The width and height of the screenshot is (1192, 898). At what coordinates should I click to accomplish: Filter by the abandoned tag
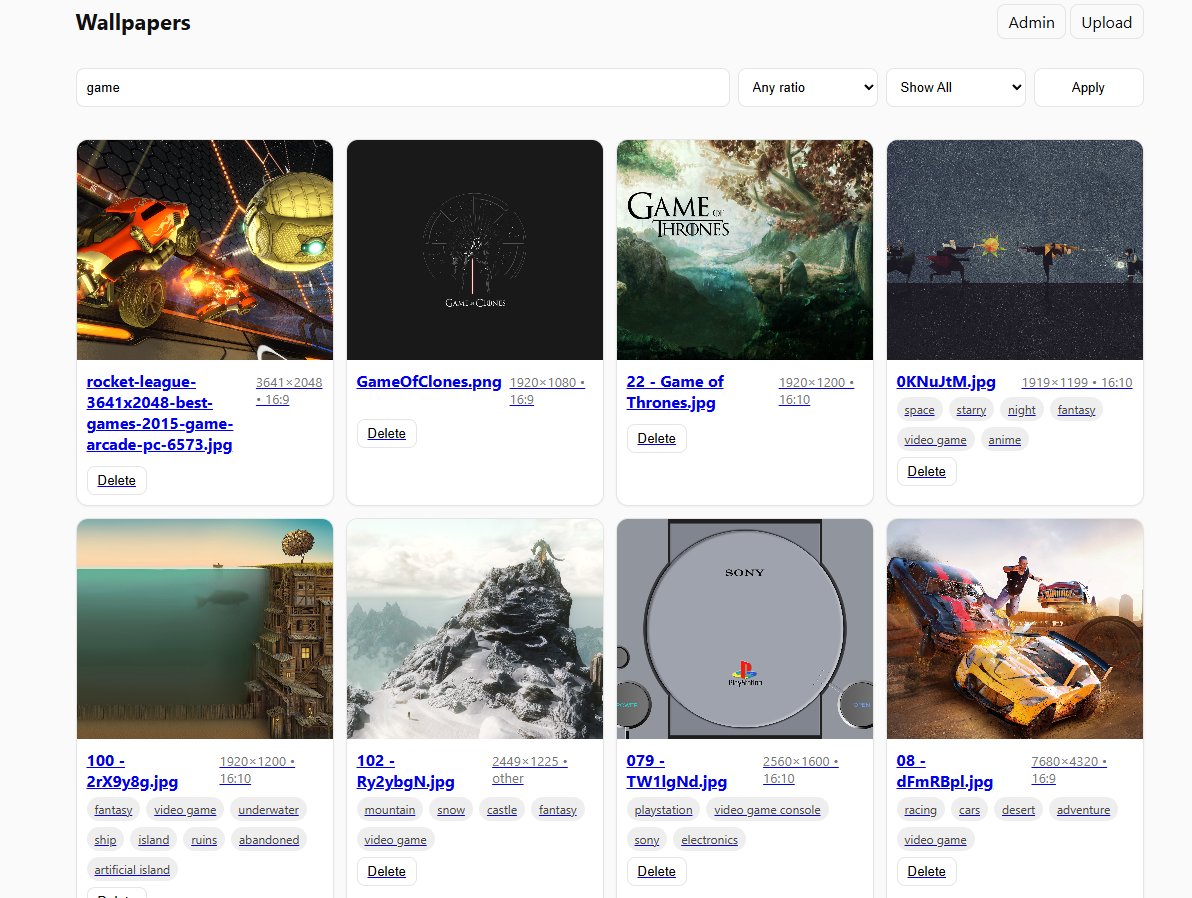[x=268, y=839]
